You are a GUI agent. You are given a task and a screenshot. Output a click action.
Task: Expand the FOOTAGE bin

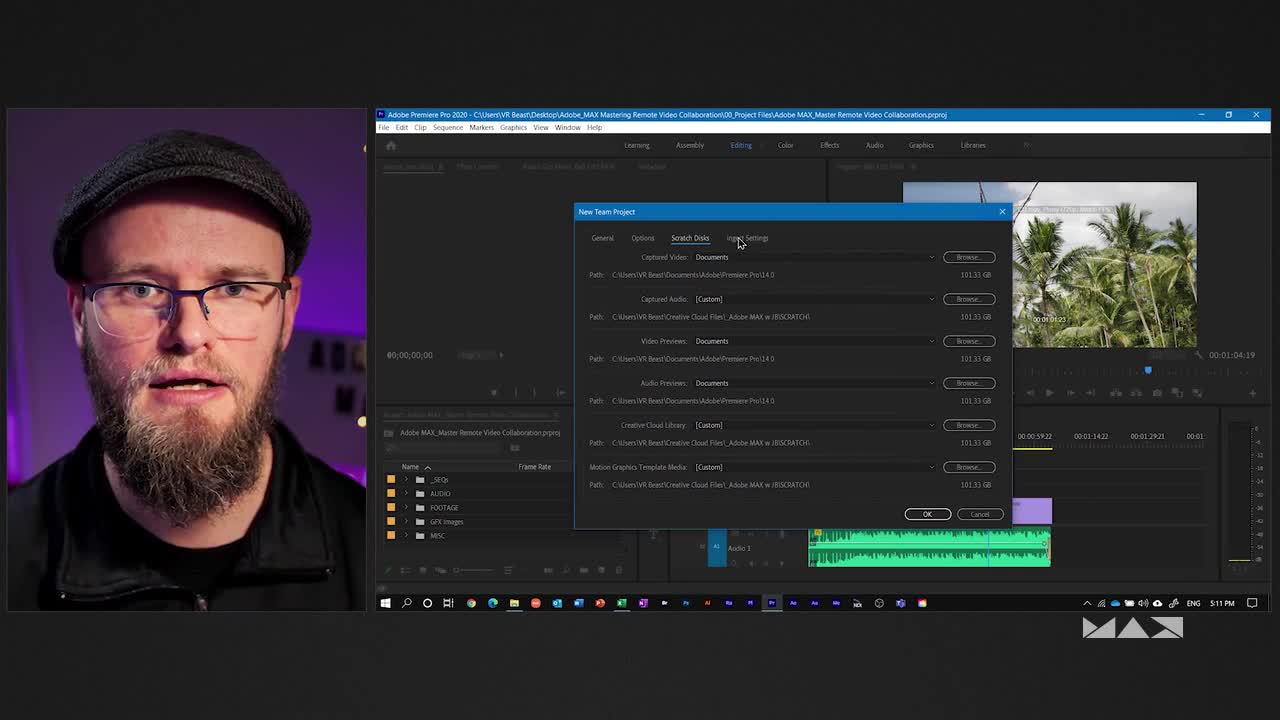(406, 507)
